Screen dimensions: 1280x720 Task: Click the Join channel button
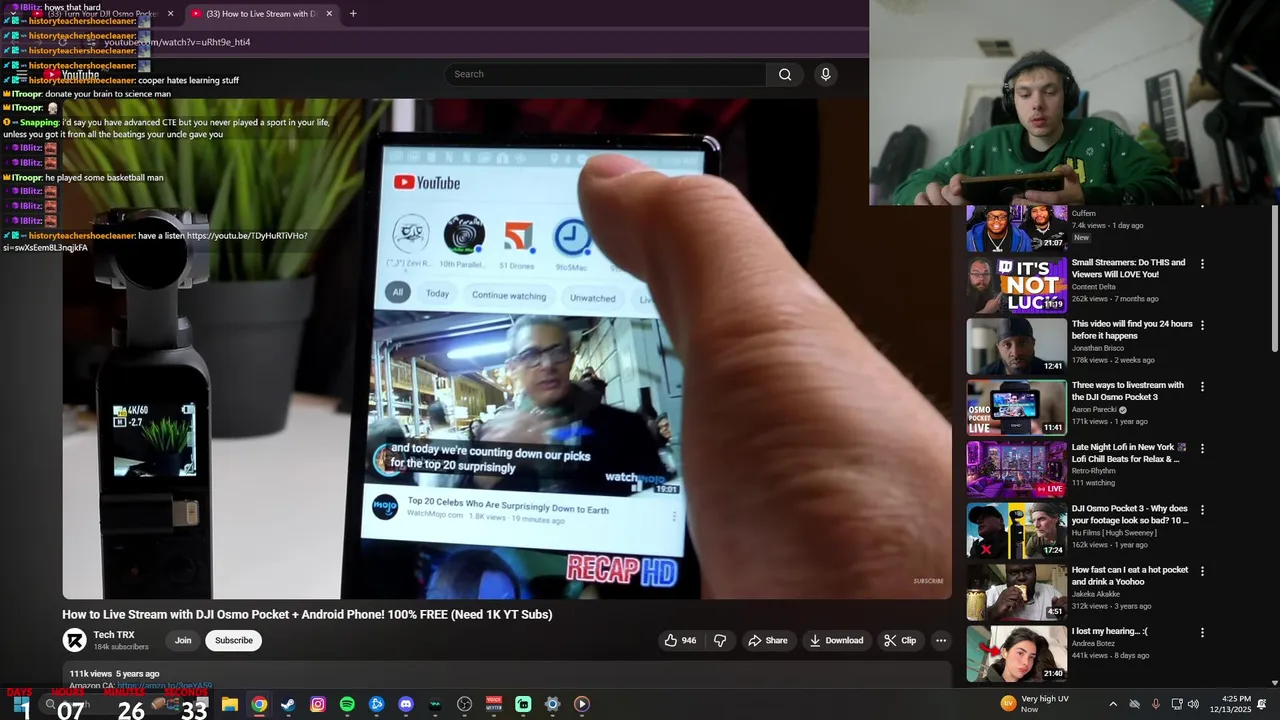[183, 640]
